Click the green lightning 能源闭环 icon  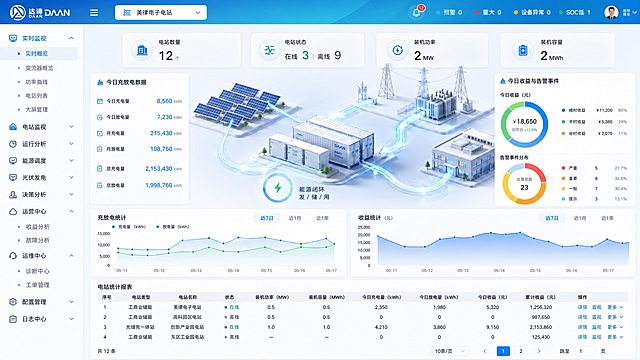[278, 188]
